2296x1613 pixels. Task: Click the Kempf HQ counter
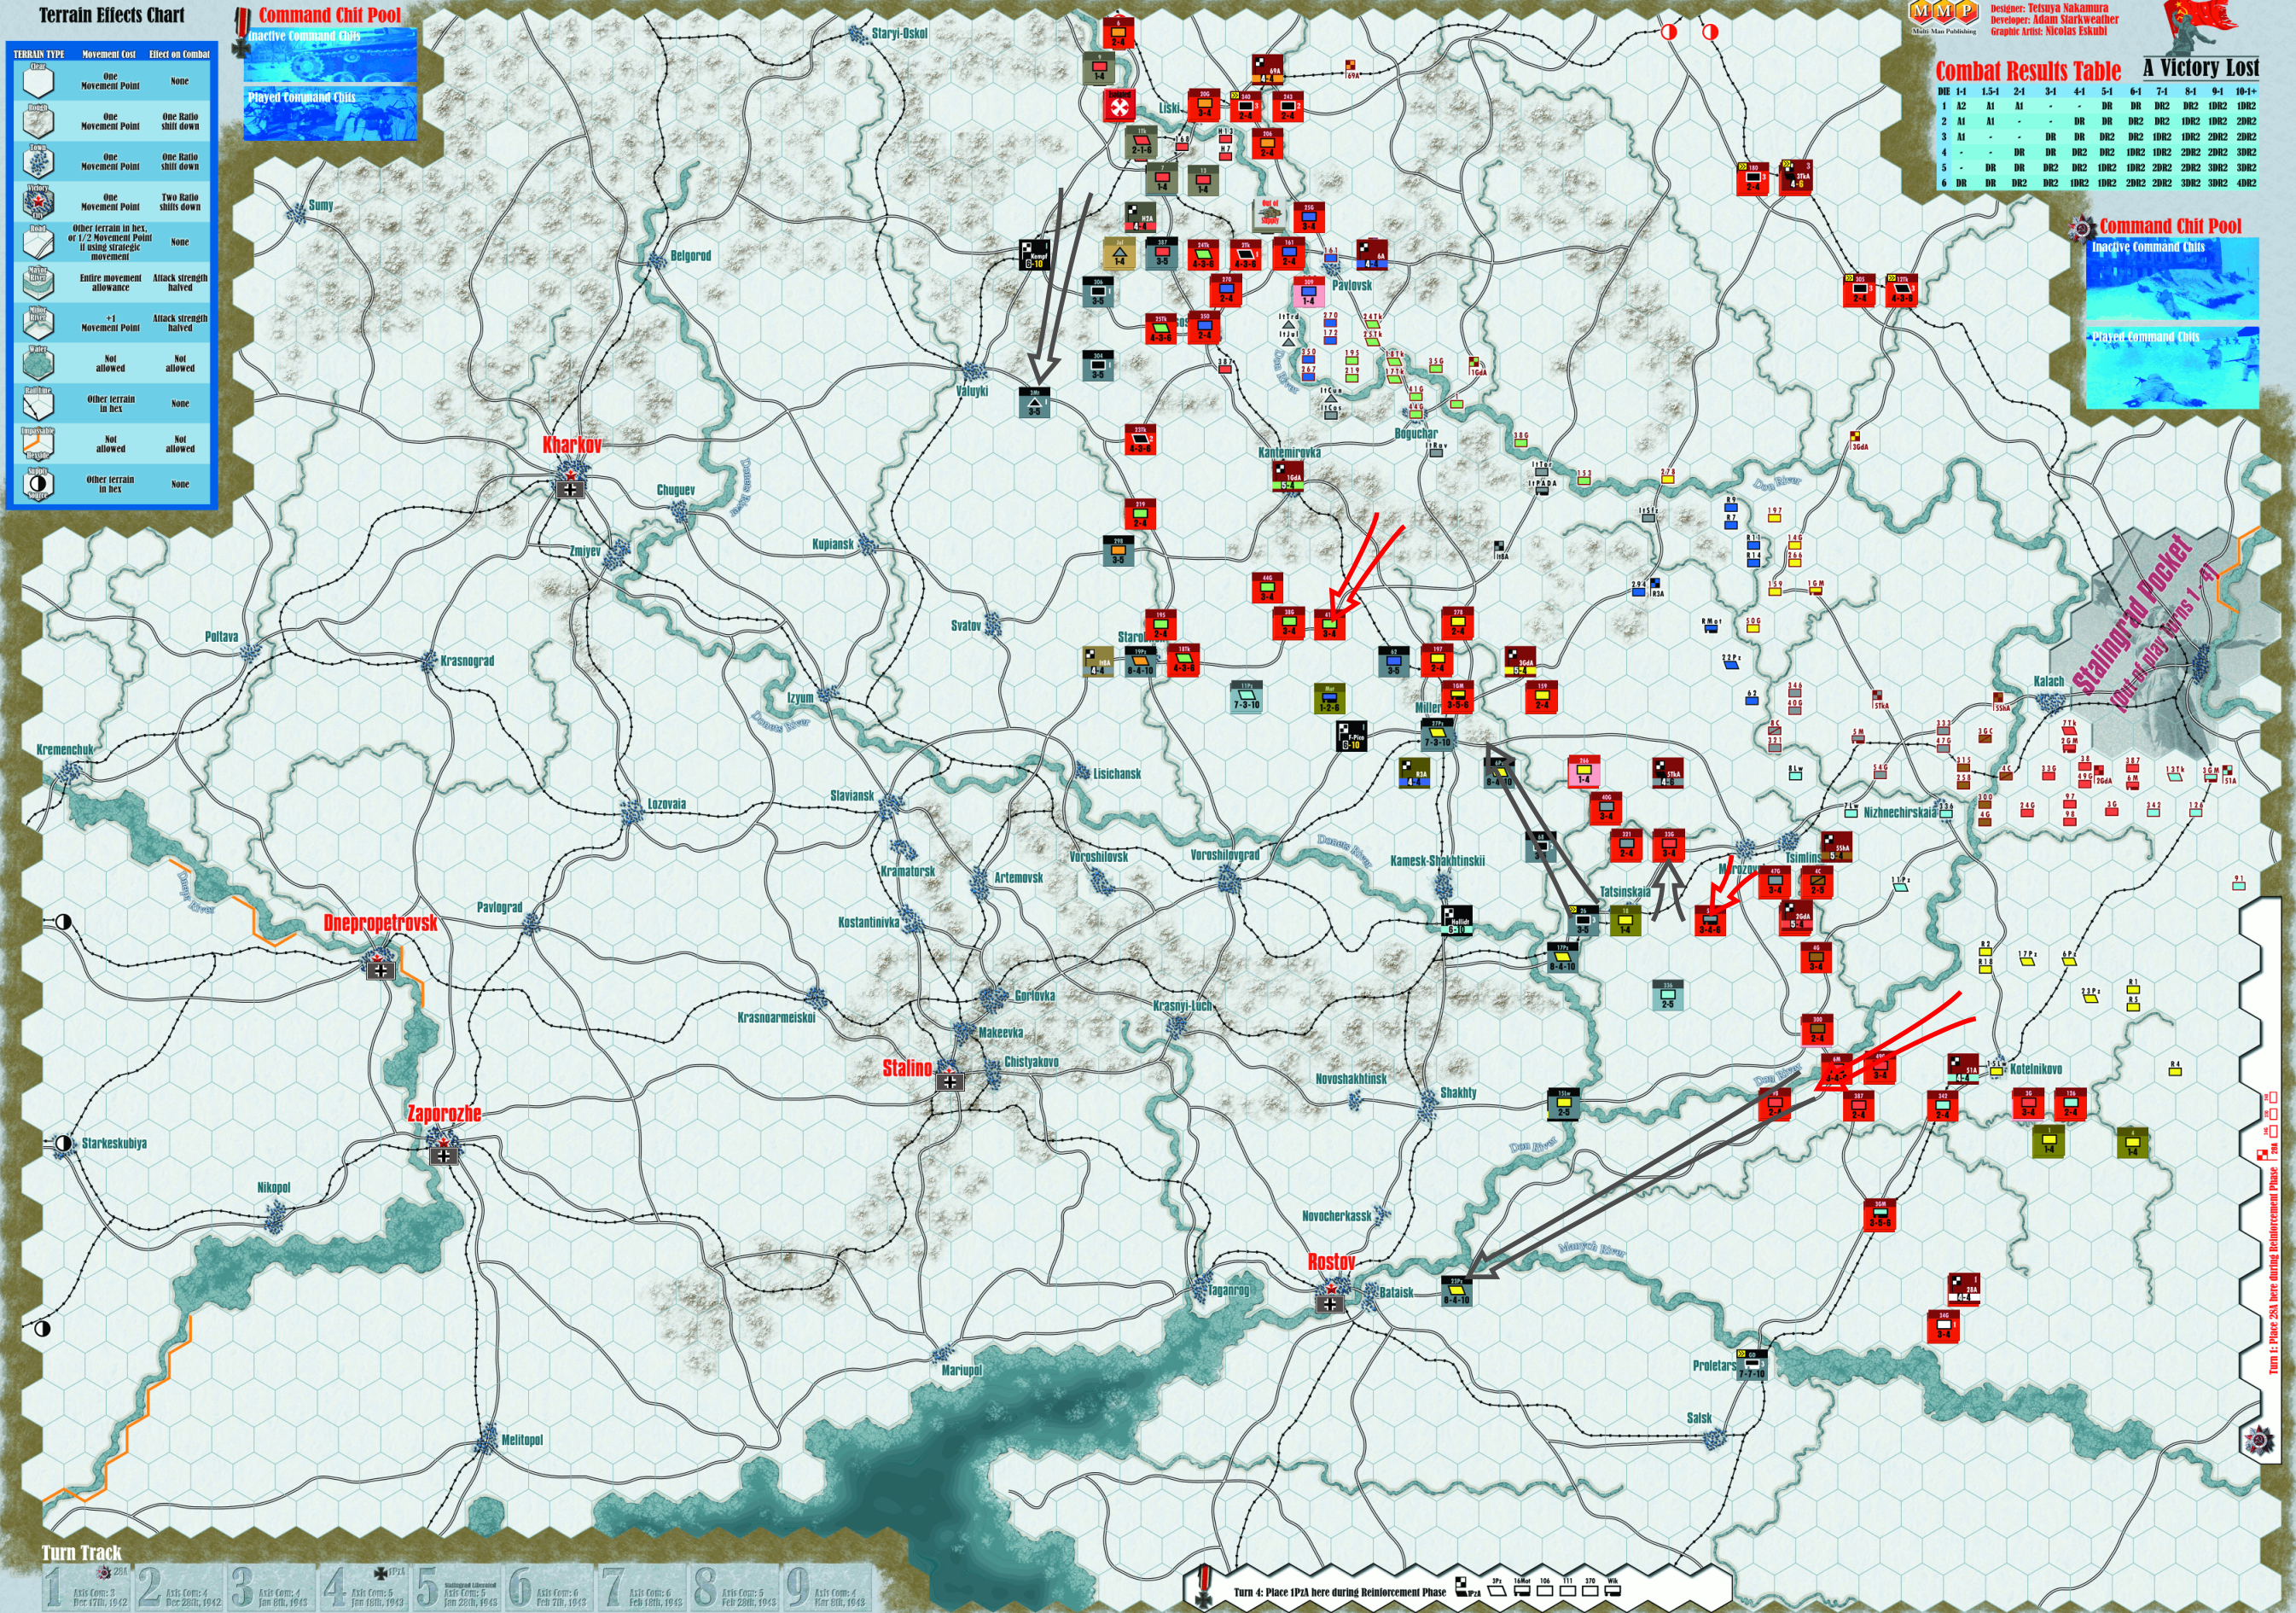point(1037,255)
